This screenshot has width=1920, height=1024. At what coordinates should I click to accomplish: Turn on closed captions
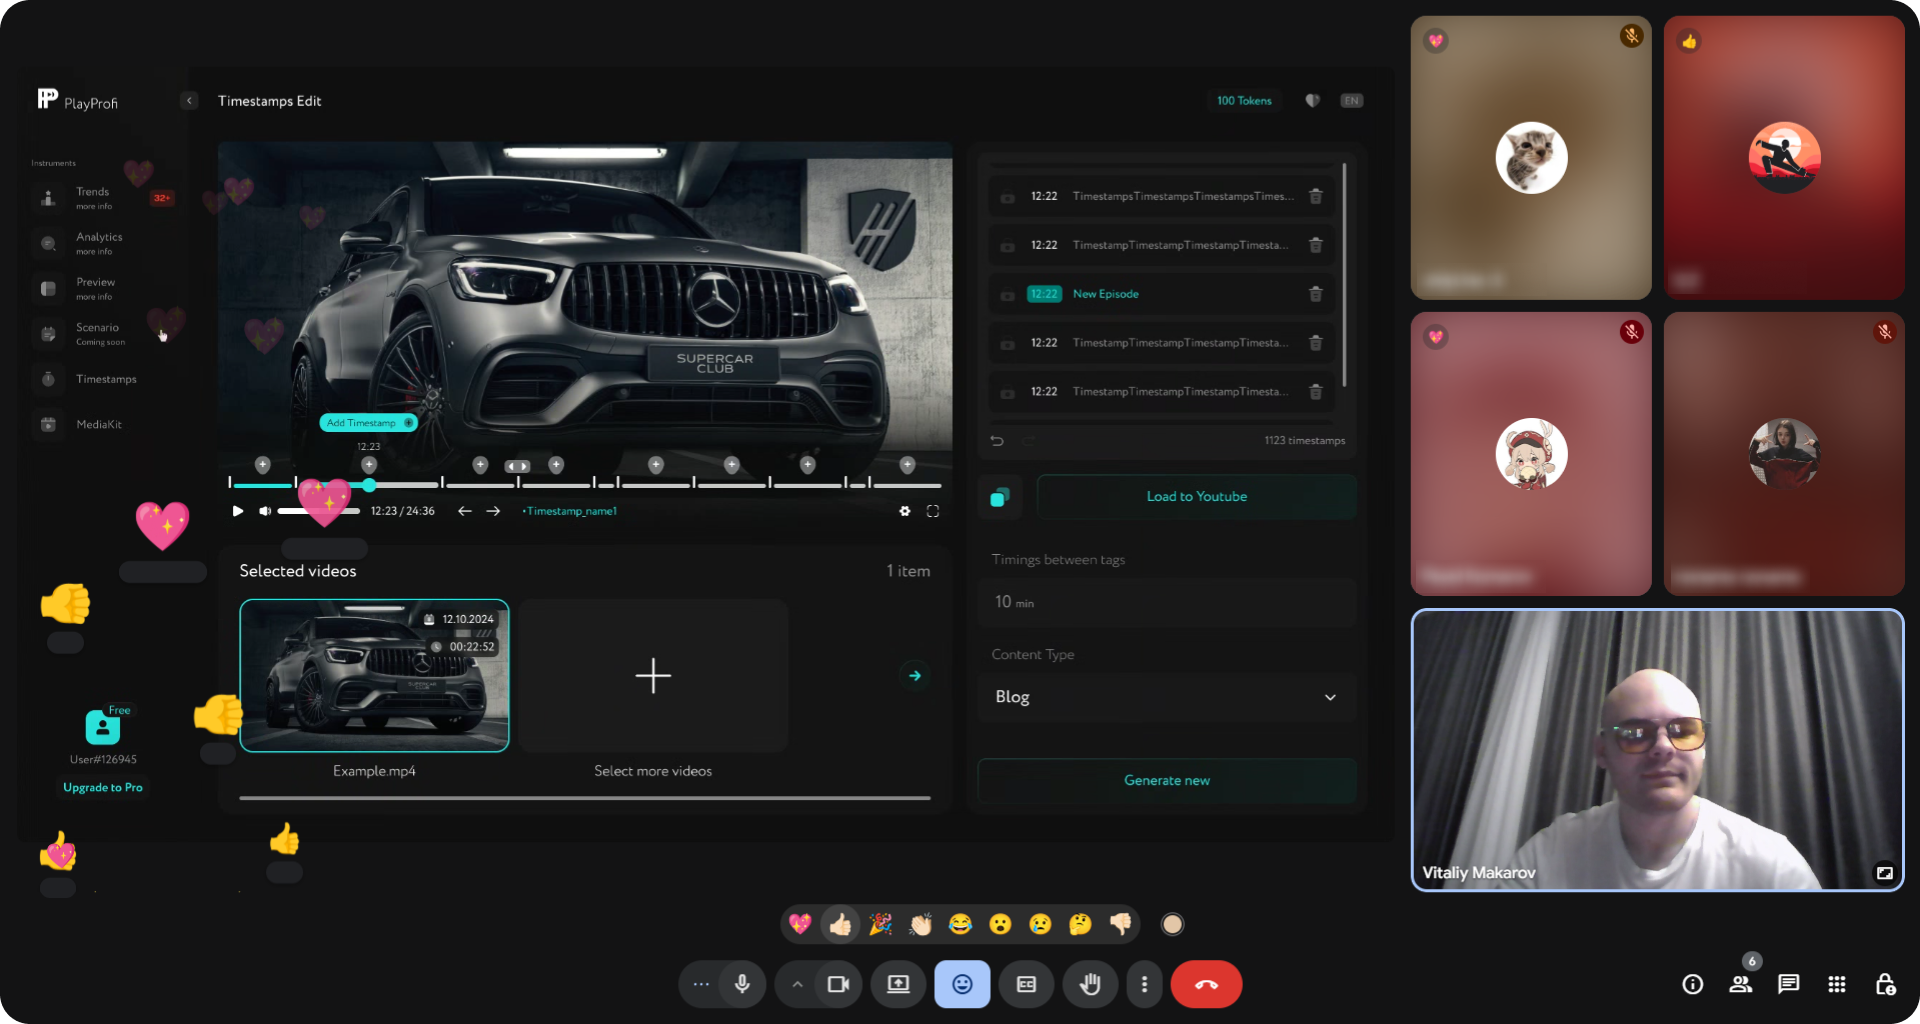[x=1026, y=984]
